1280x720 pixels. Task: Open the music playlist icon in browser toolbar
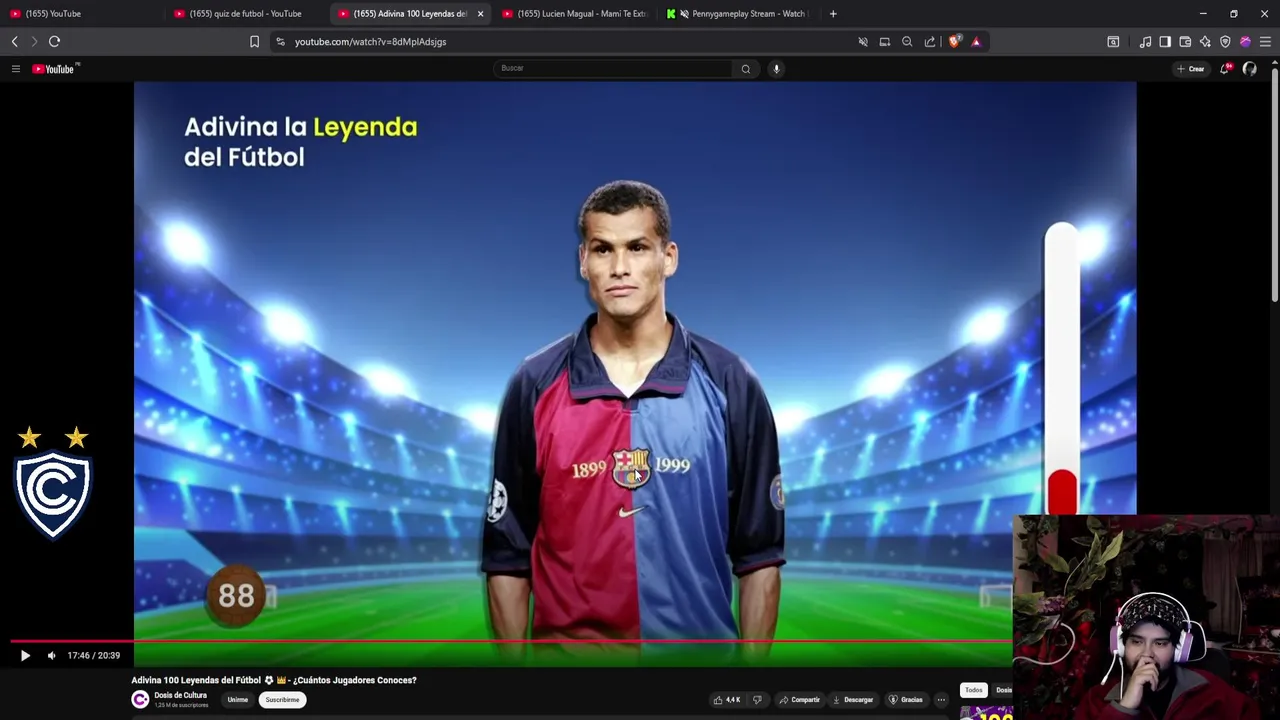coord(1145,42)
